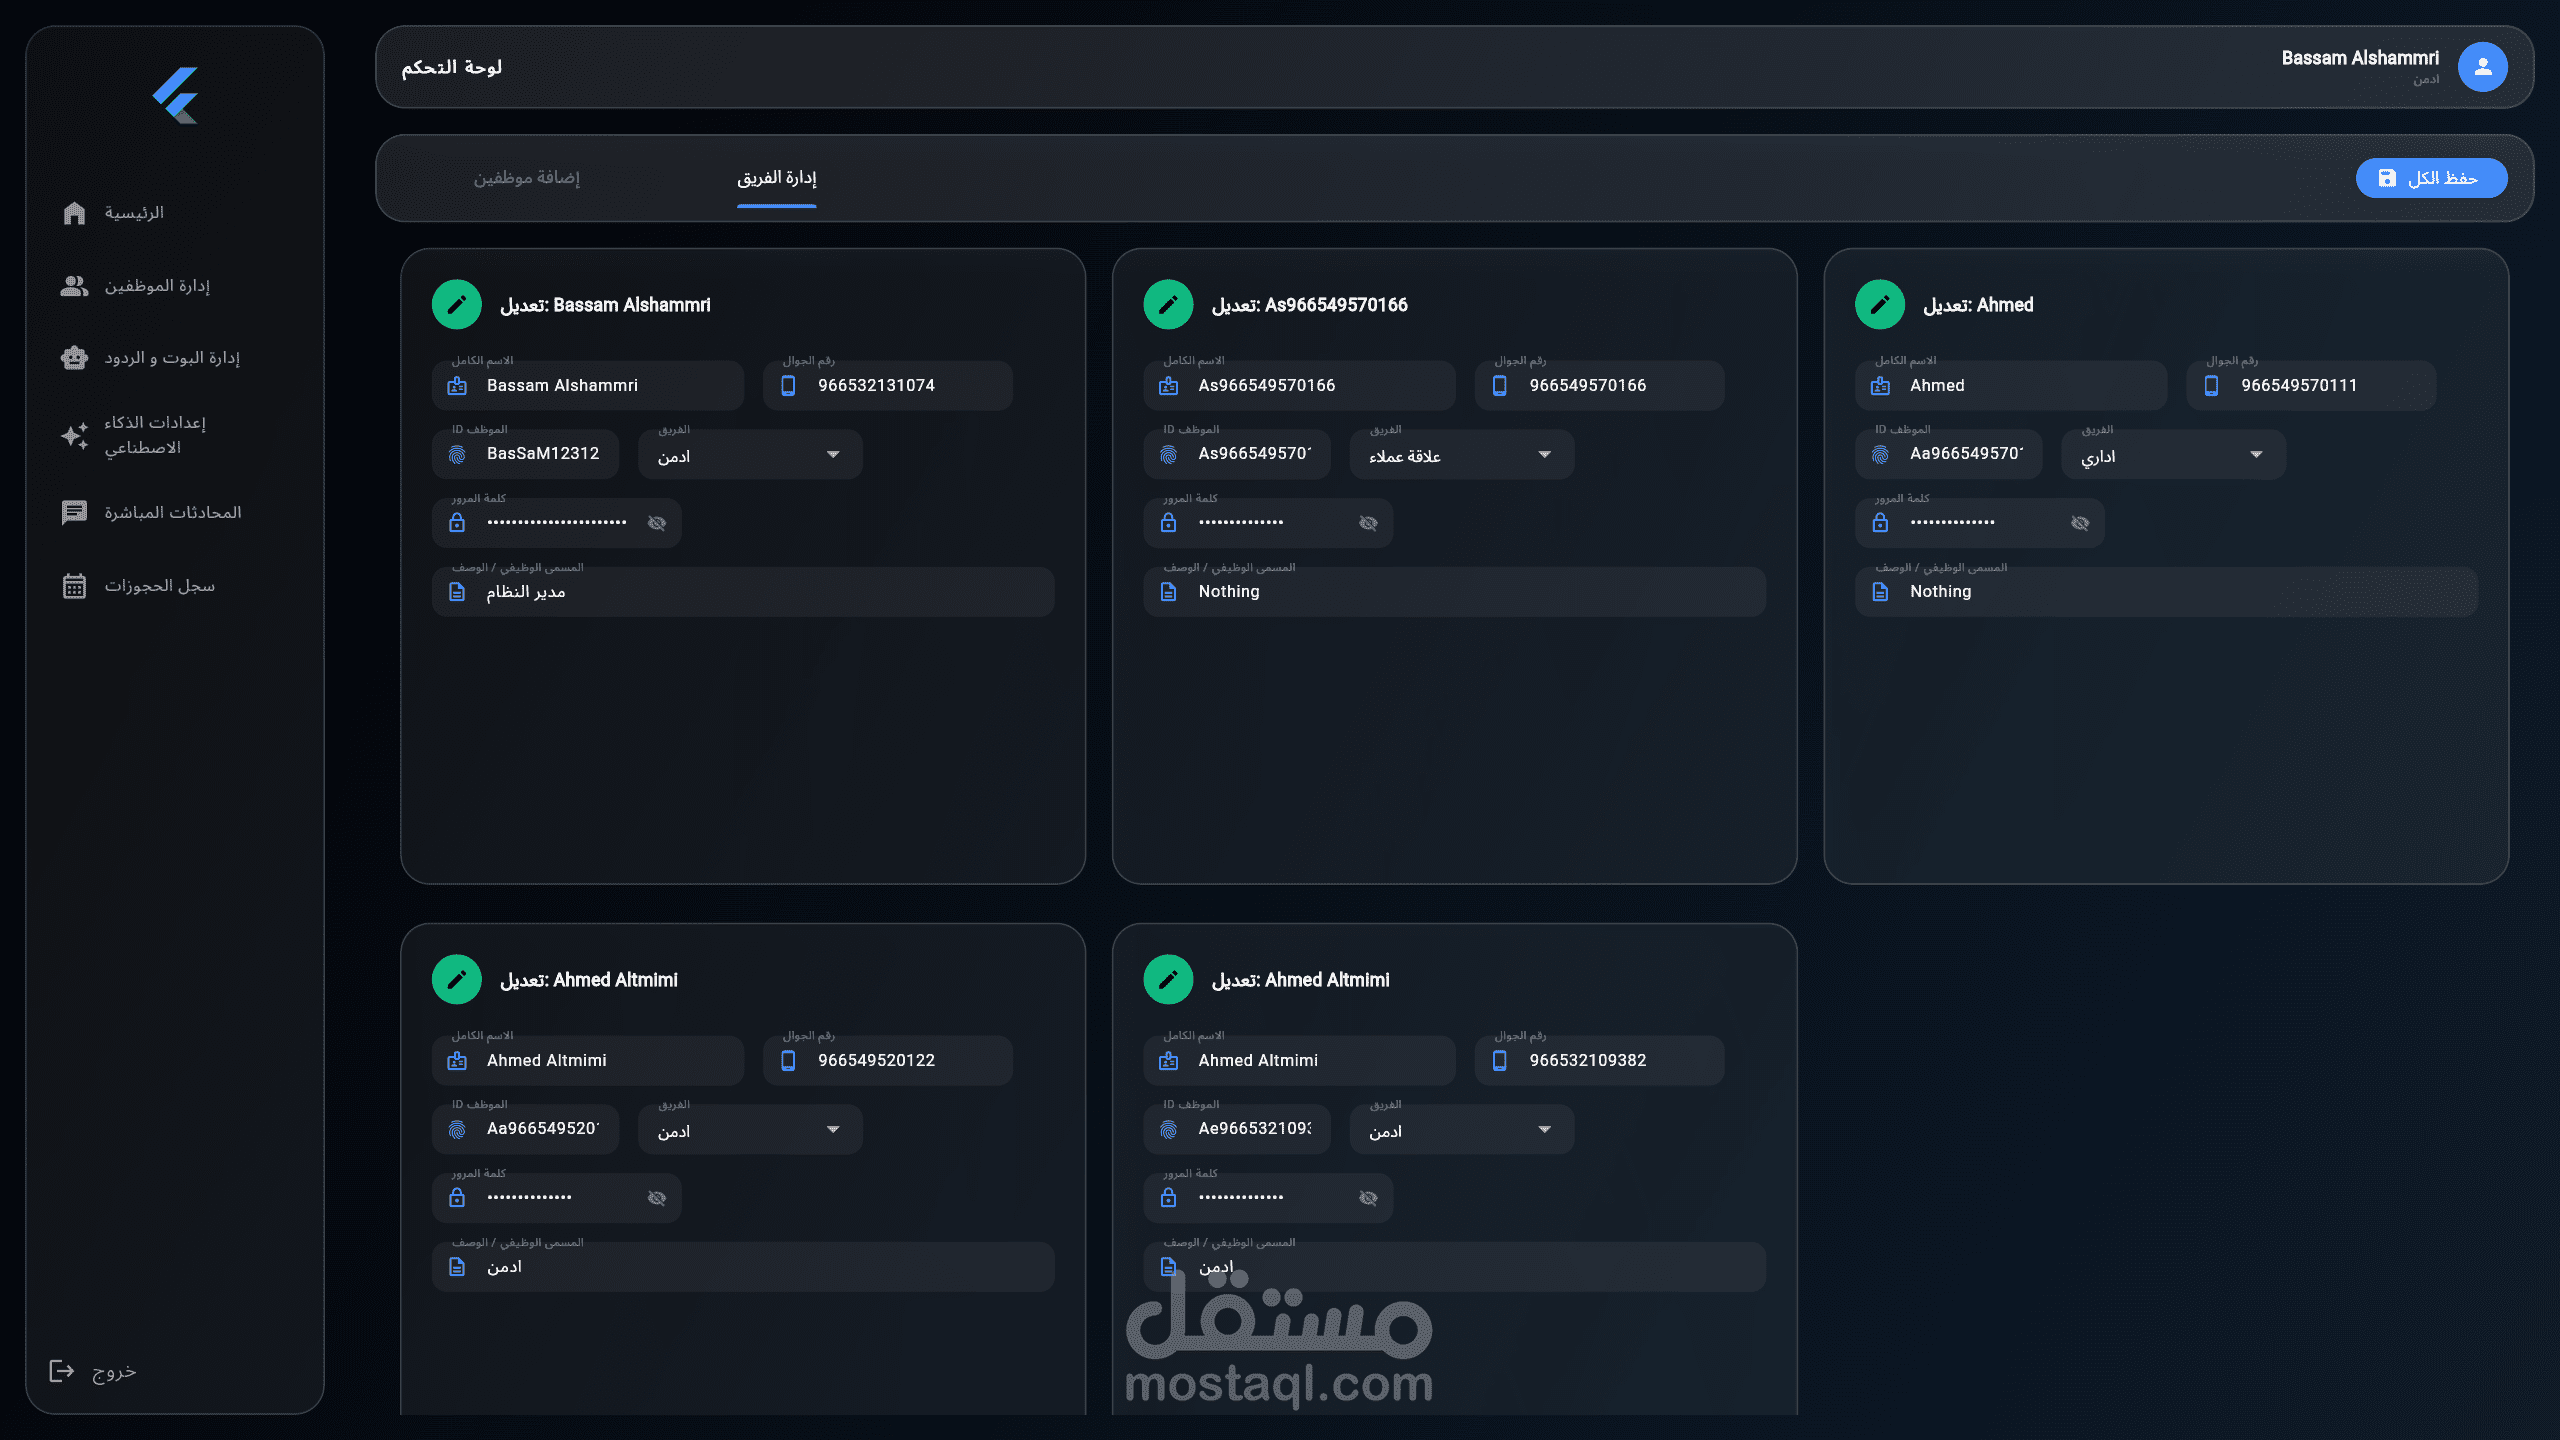Screen dimensions: 2560x1440
Task: Open the bot and replies management sidebar icon
Action: pyautogui.click(x=74, y=358)
